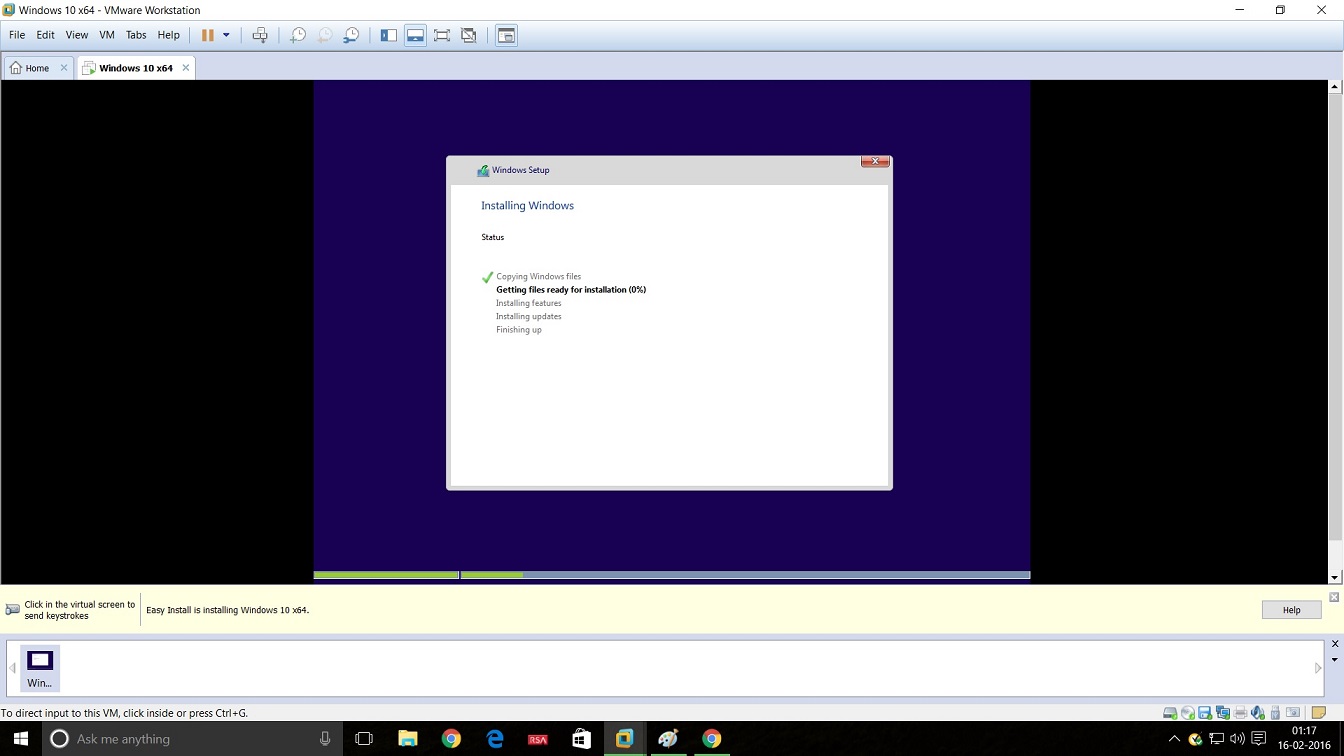1344x756 pixels.
Task: Open the Windows Store taskbar icon
Action: (x=581, y=739)
